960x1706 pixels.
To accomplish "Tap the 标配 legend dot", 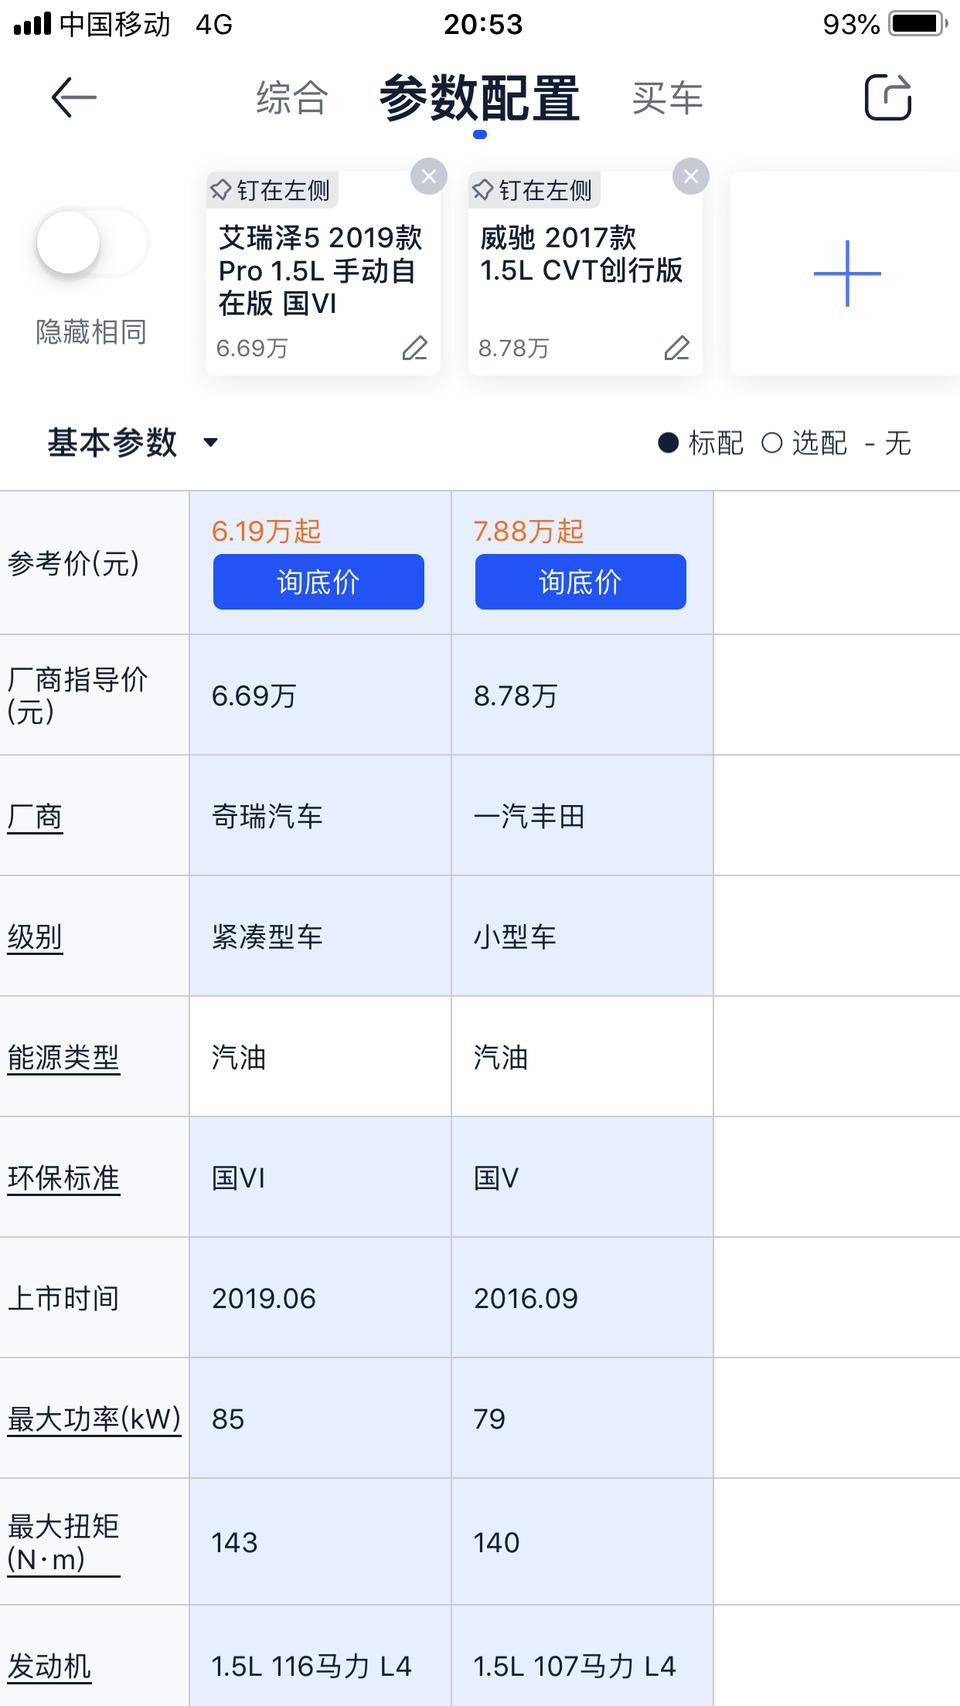I will [x=668, y=443].
